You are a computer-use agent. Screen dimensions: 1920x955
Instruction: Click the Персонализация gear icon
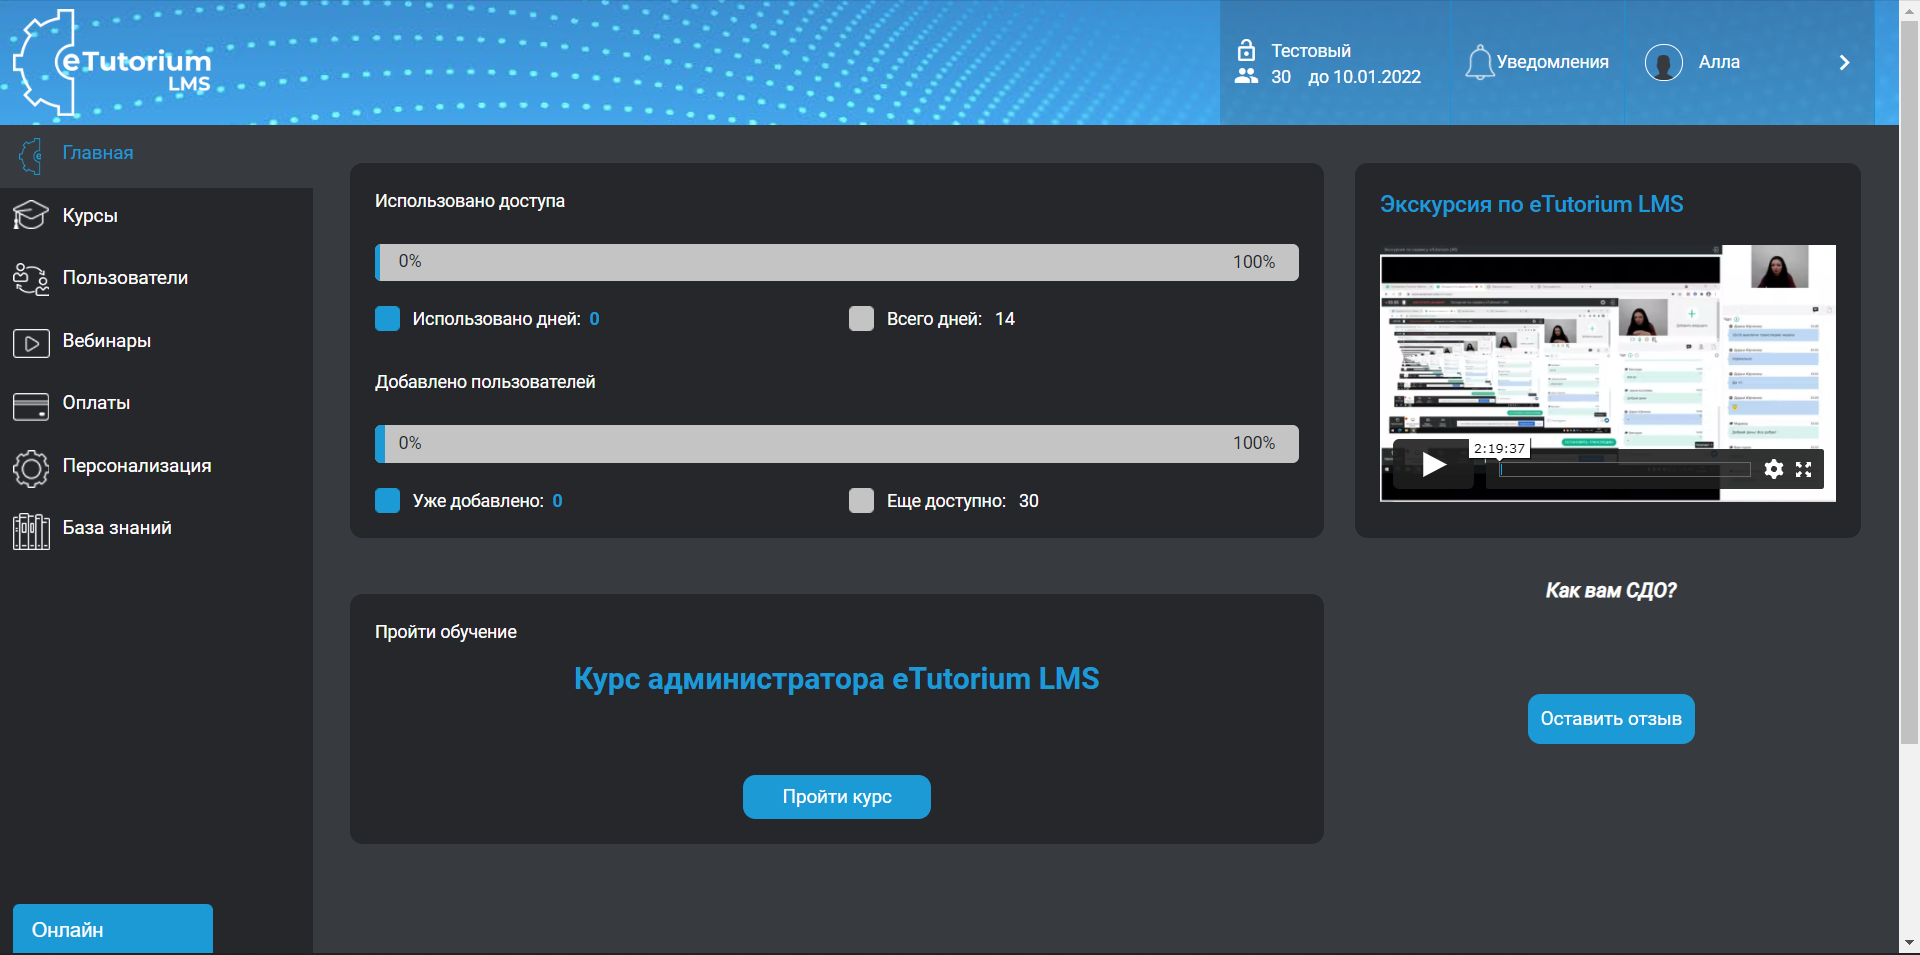pyautogui.click(x=31, y=468)
